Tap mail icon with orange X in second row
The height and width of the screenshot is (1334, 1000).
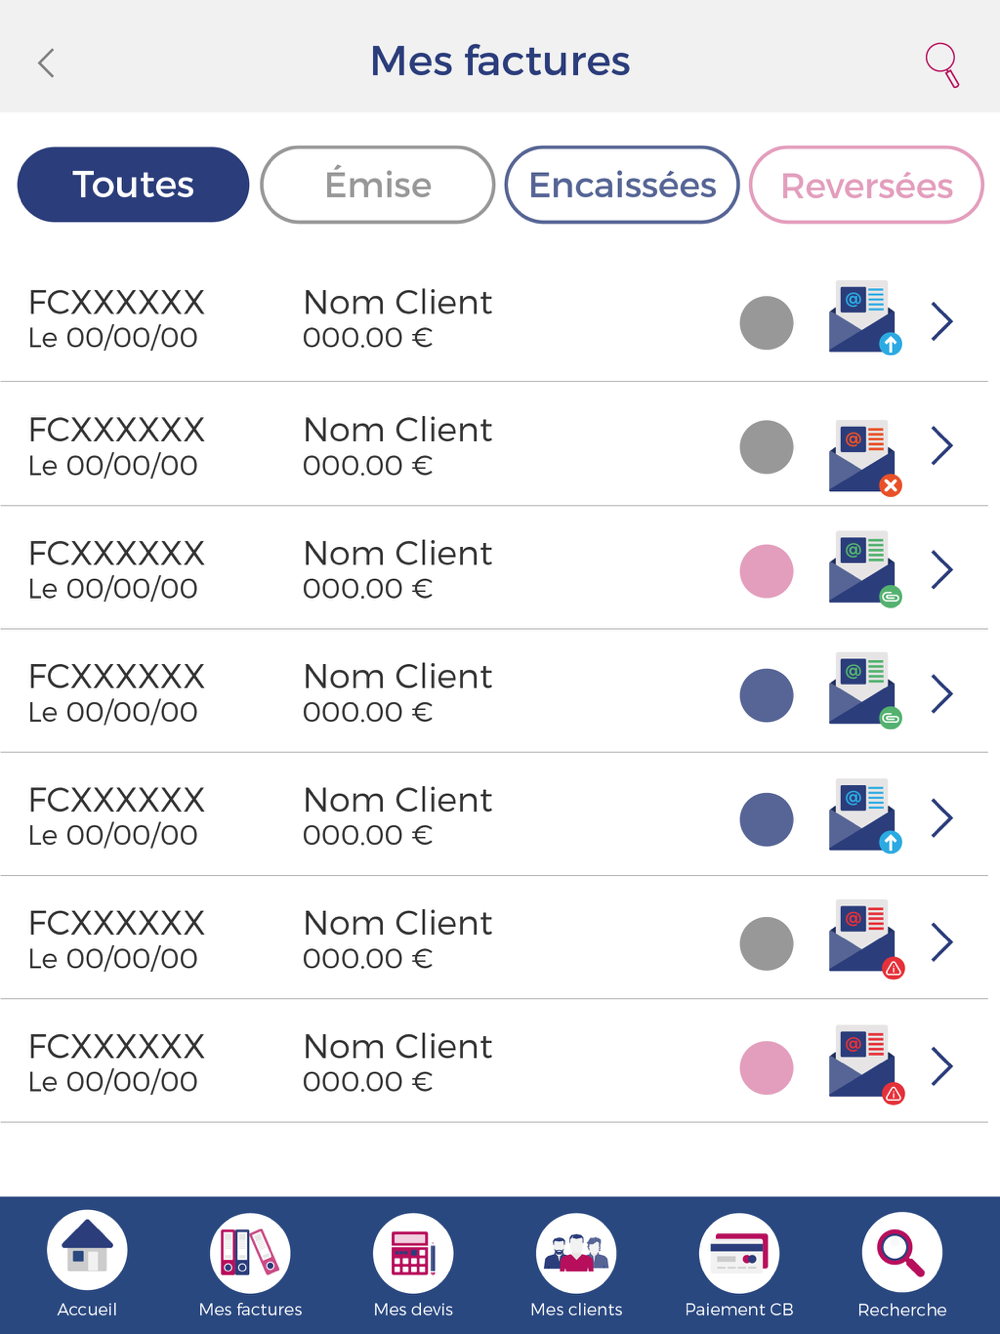865,458
